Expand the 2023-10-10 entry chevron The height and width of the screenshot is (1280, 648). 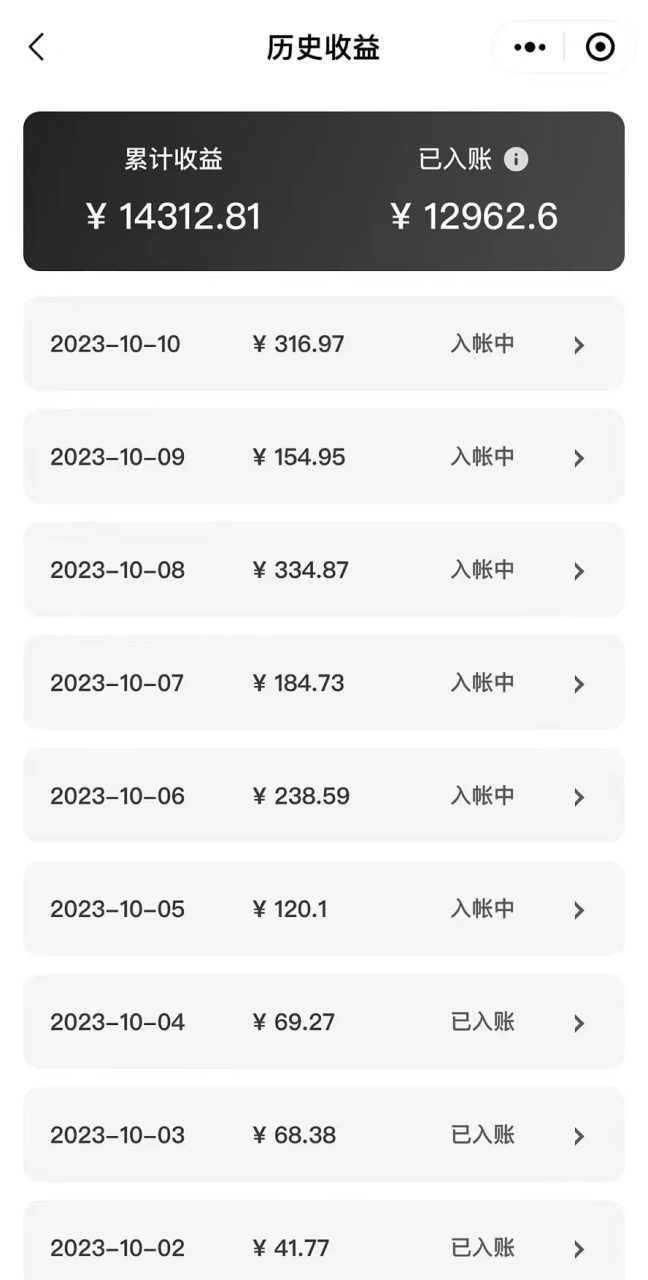[579, 345]
